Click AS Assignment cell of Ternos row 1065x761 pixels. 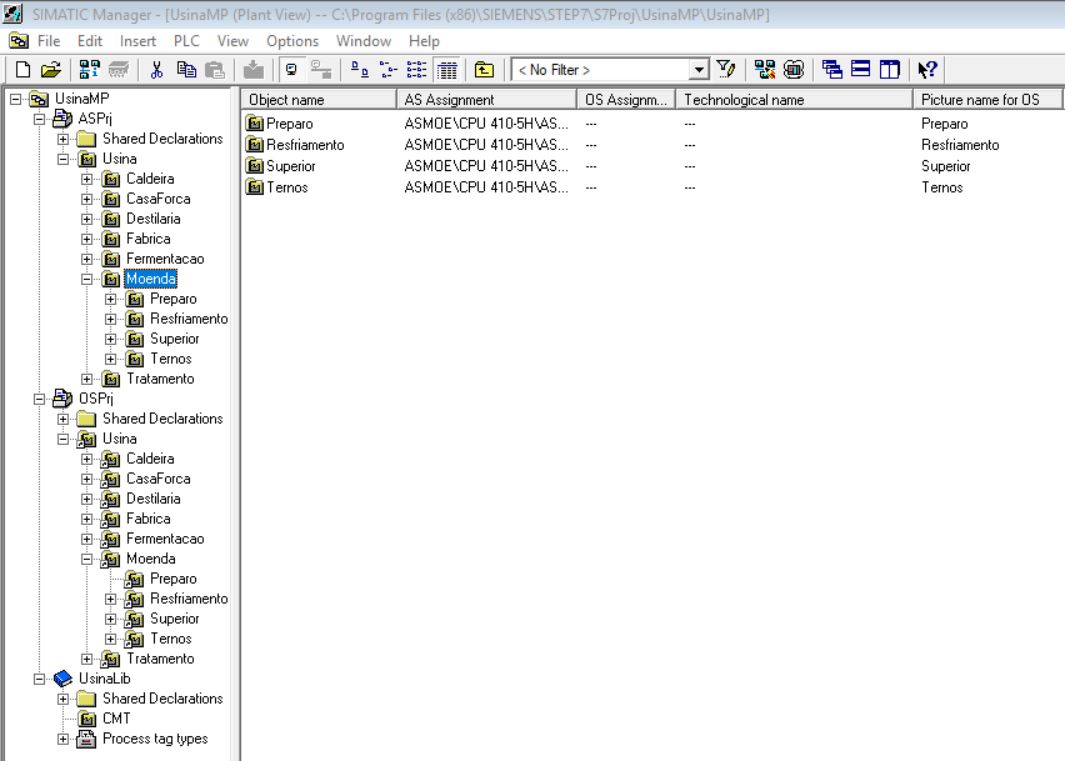486,187
